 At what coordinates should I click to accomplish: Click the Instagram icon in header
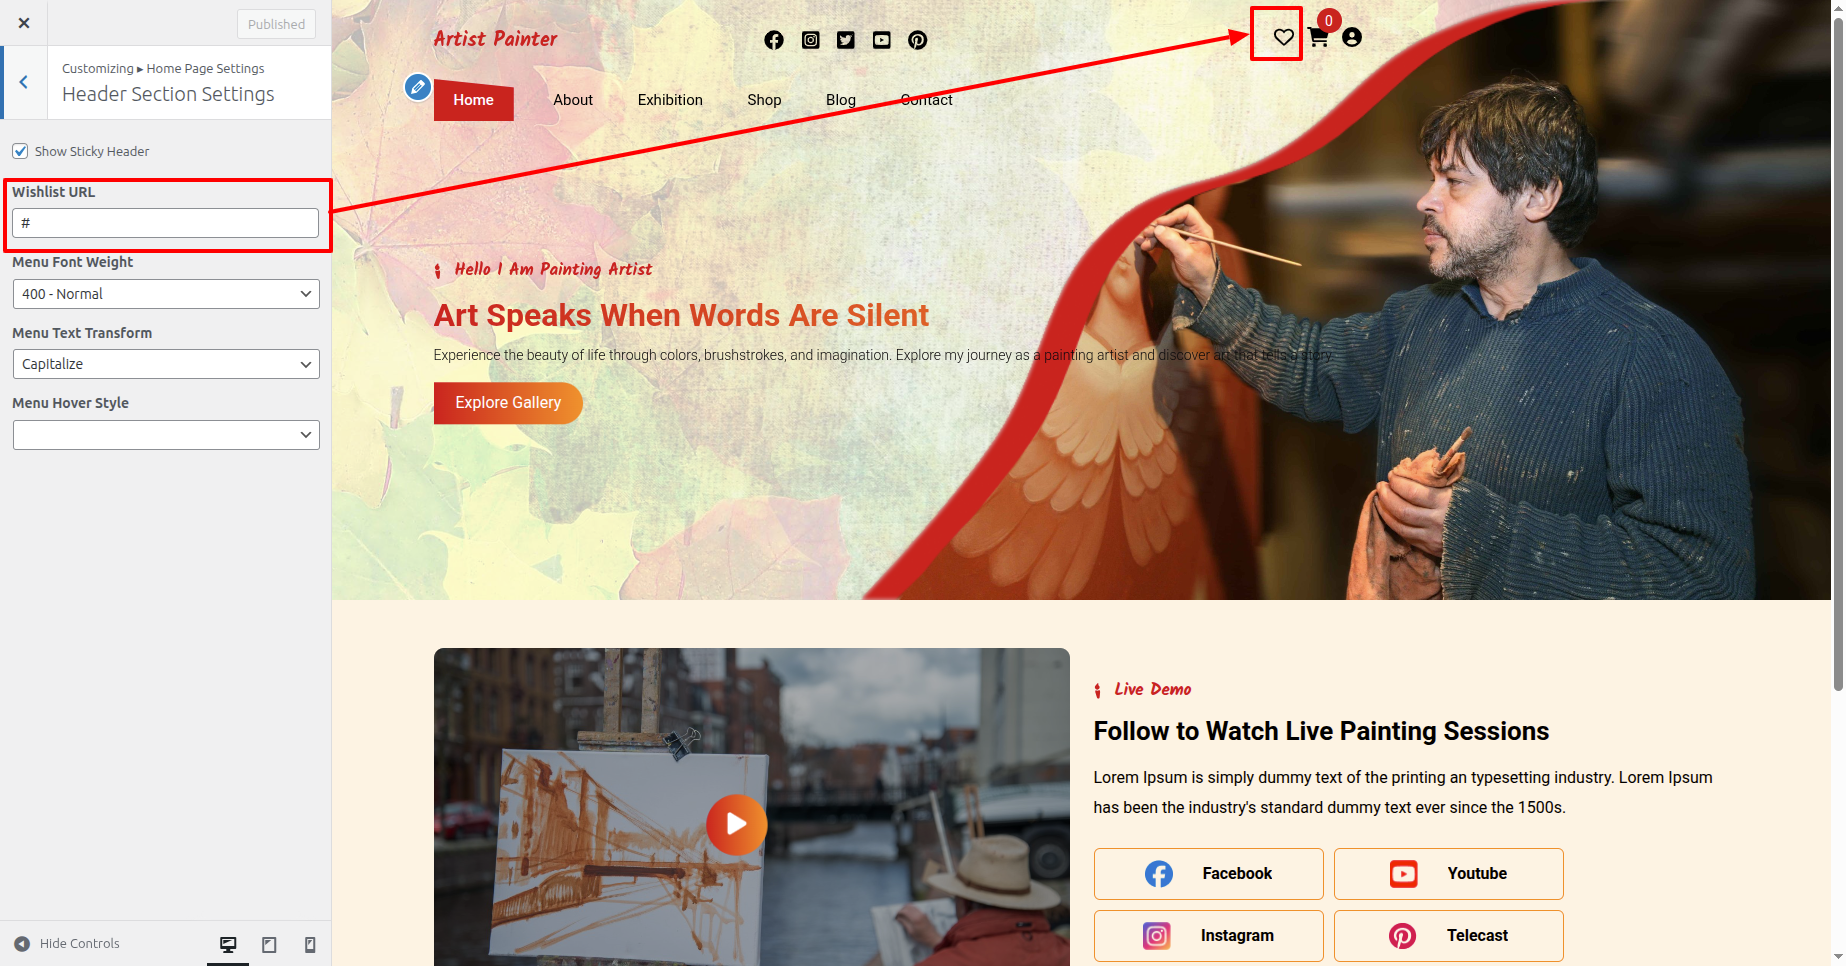coord(811,40)
